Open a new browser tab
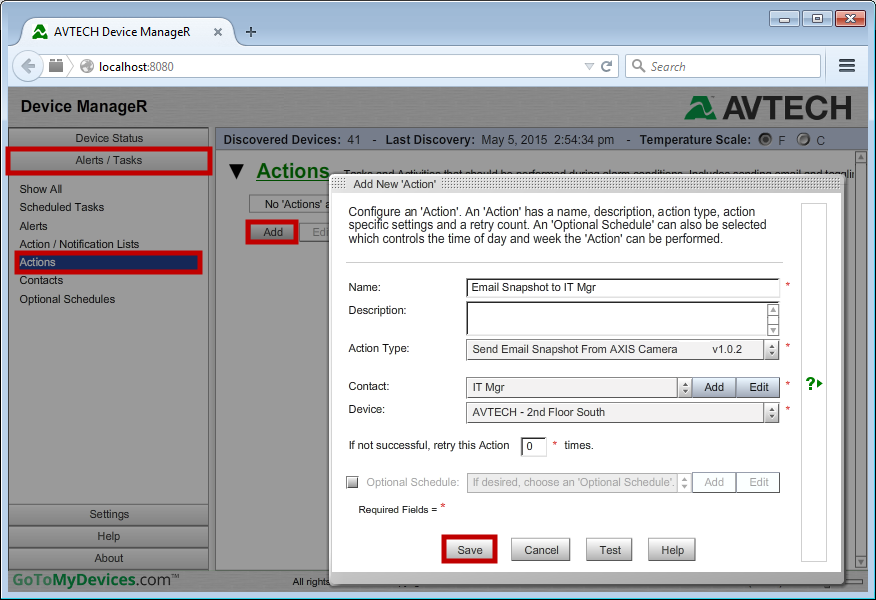The width and height of the screenshot is (876, 600). click(250, 31)
